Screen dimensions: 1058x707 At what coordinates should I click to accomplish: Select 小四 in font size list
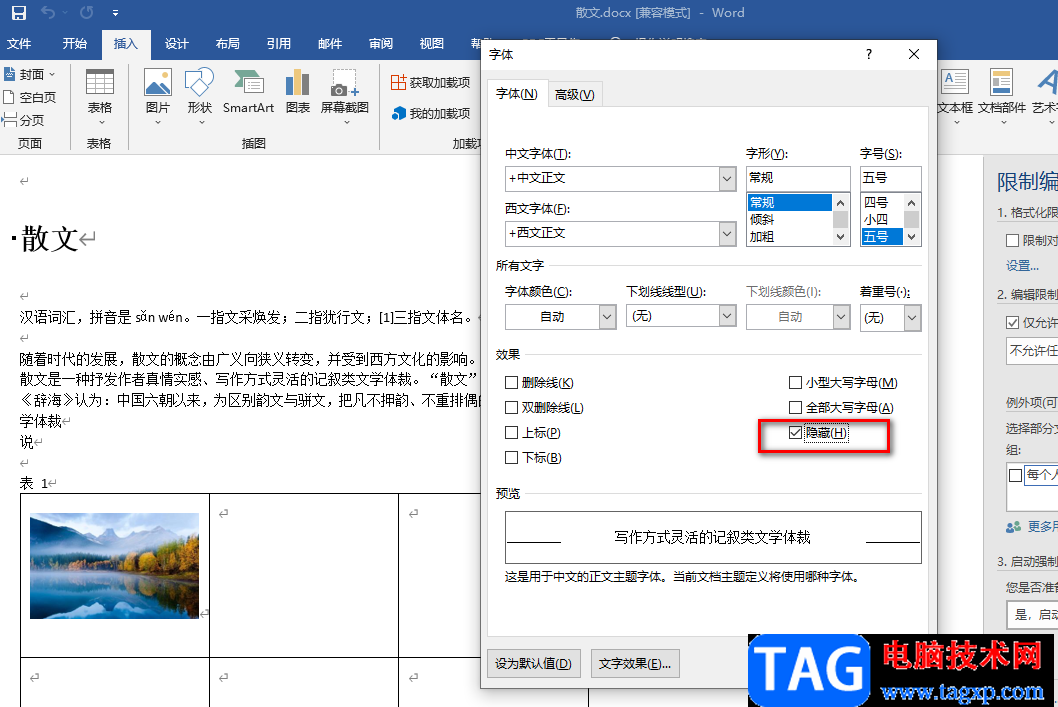click(881, 219)
